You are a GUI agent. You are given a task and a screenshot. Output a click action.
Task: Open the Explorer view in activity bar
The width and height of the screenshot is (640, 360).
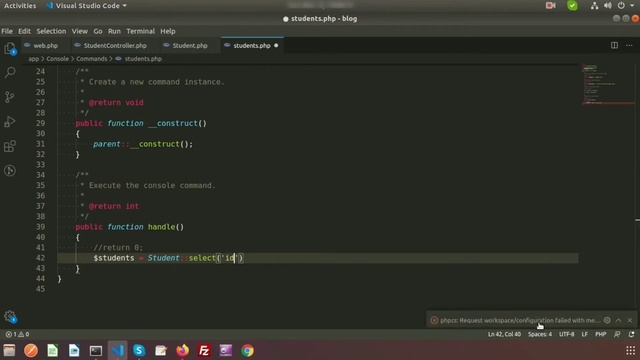[10, 49]
